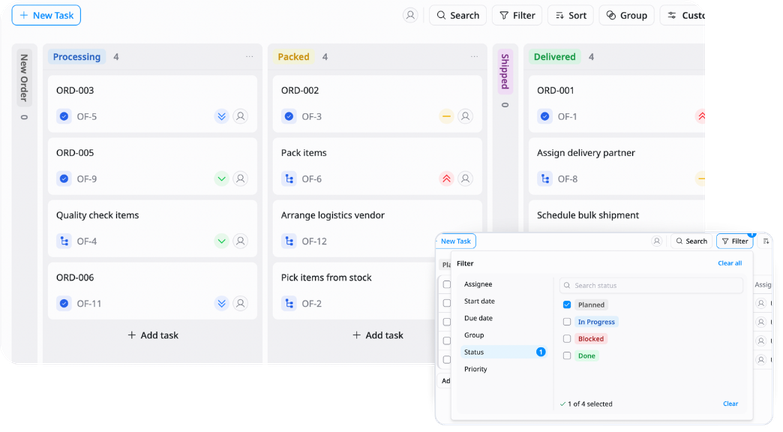
Task: Click the subtask icon on OF-6
Action: click(289, 179)
